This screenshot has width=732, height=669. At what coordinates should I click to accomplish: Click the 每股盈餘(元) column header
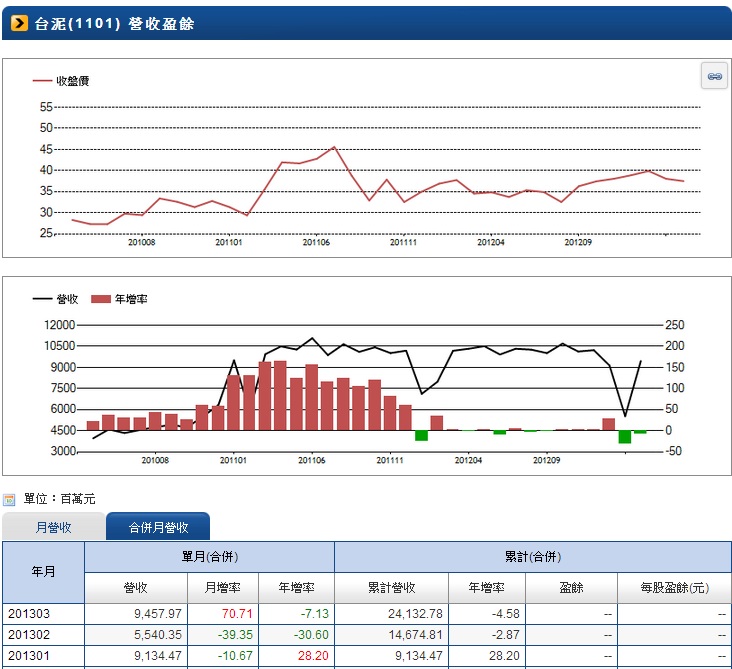tap(675, 587)
